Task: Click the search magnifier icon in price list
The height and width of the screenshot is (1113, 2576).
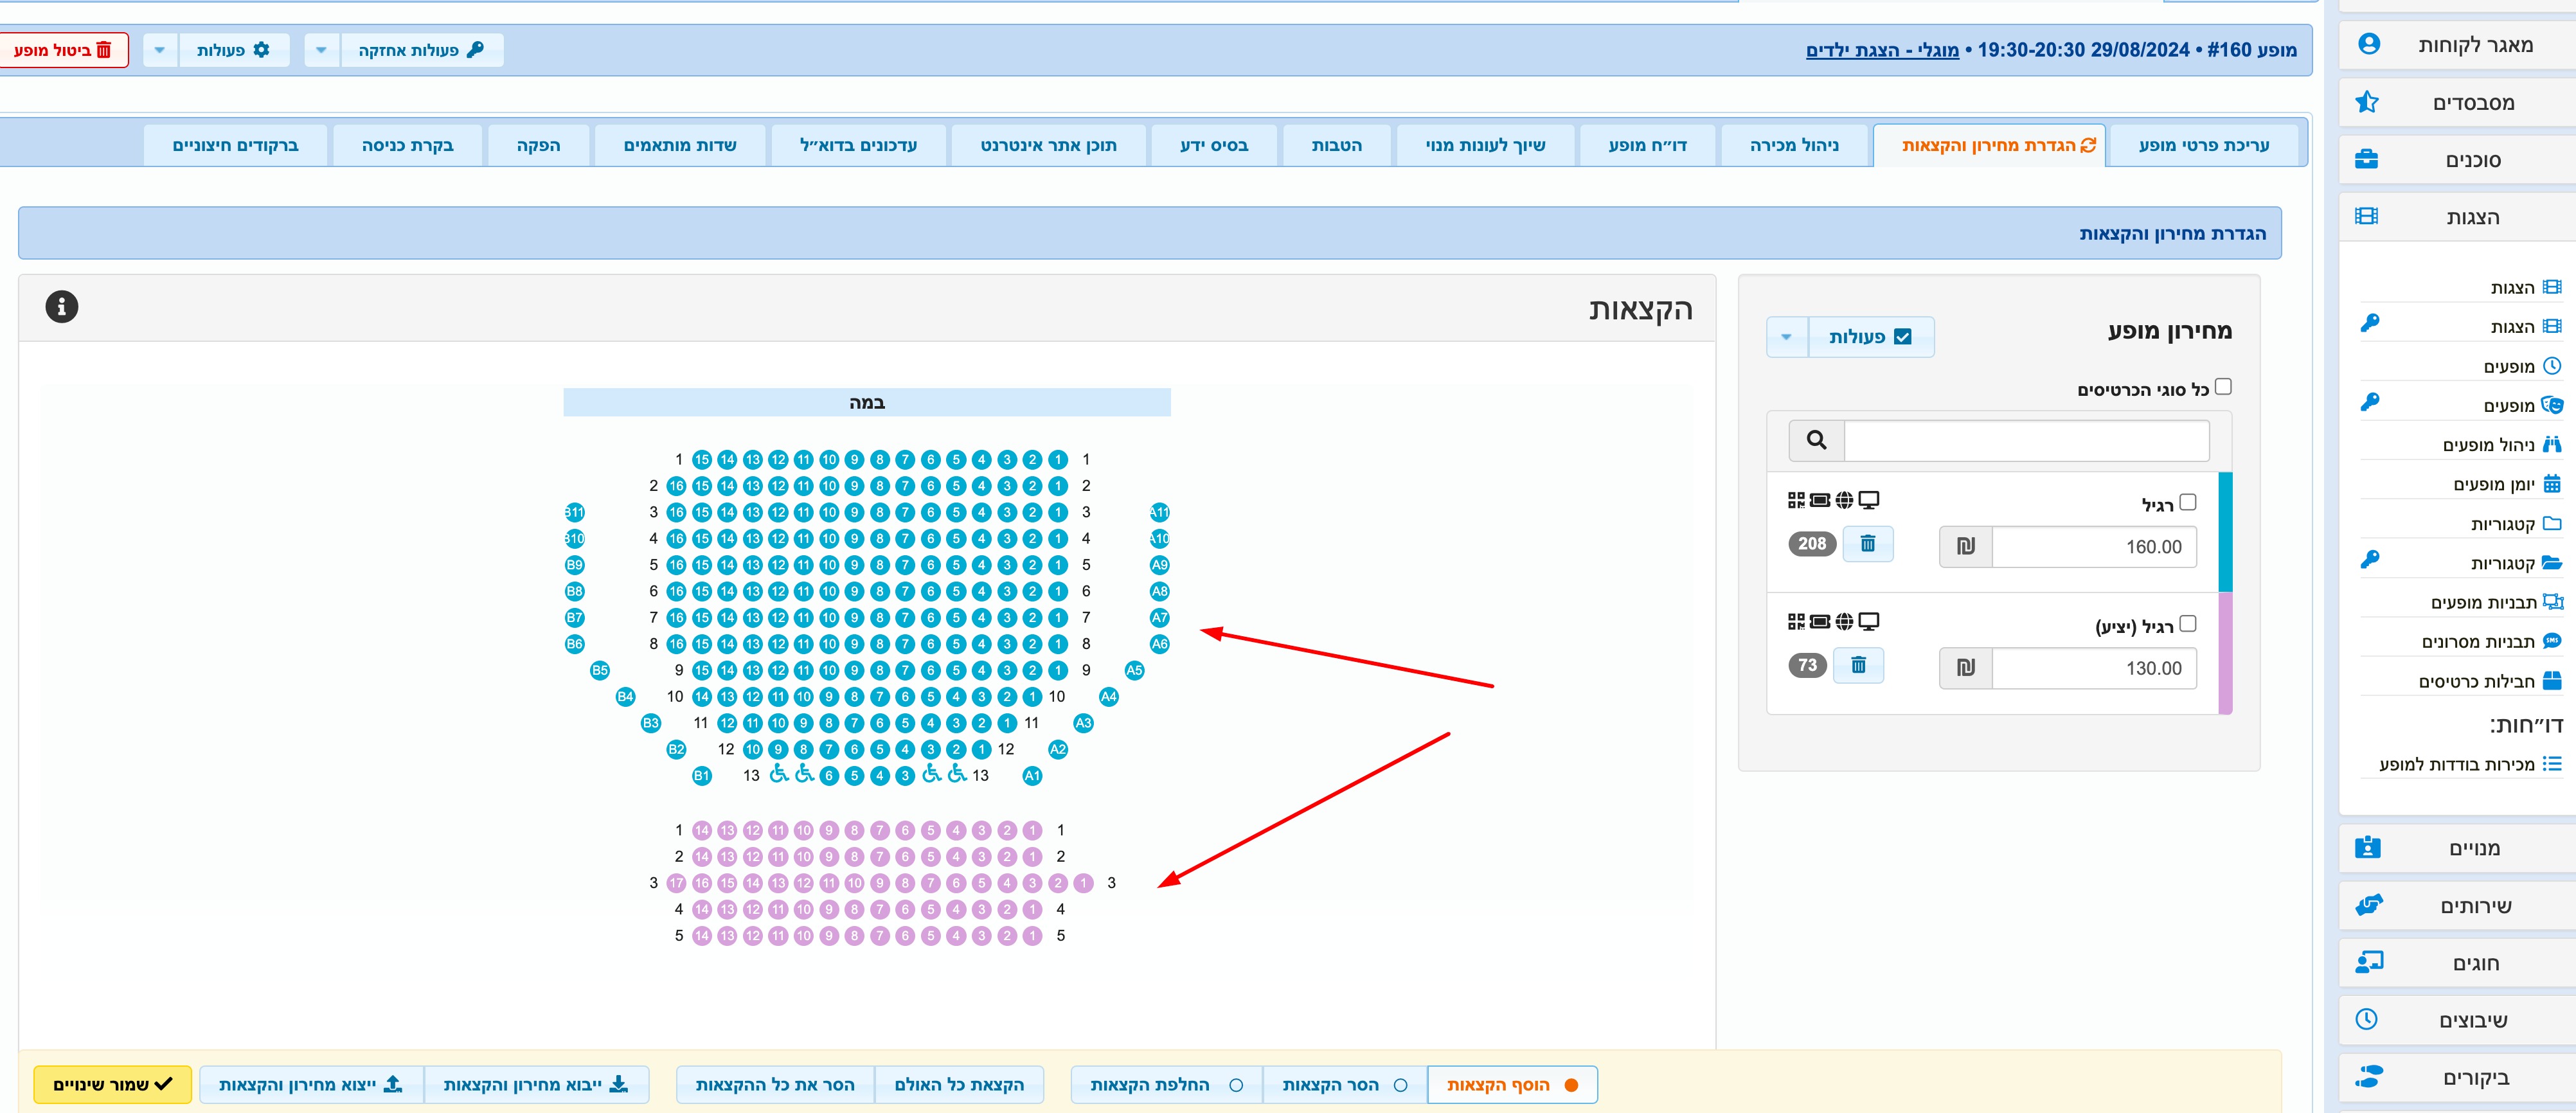Action: (1816, 440)
